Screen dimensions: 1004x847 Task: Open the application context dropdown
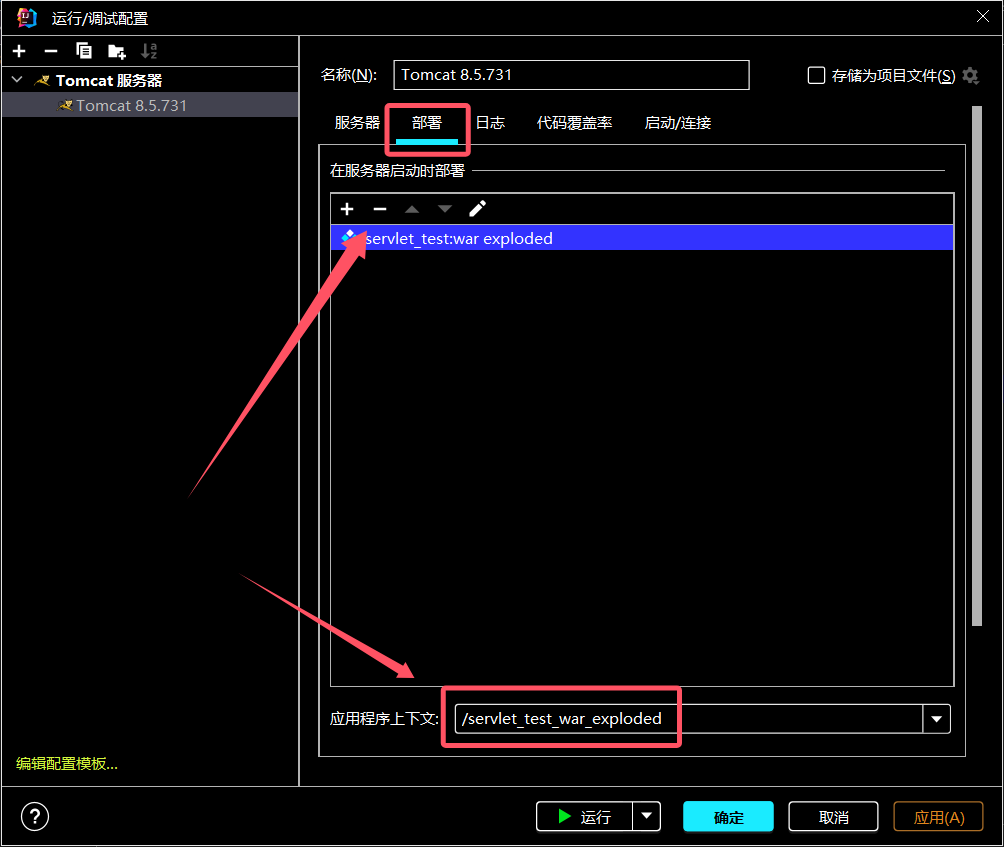click(937, 719)
